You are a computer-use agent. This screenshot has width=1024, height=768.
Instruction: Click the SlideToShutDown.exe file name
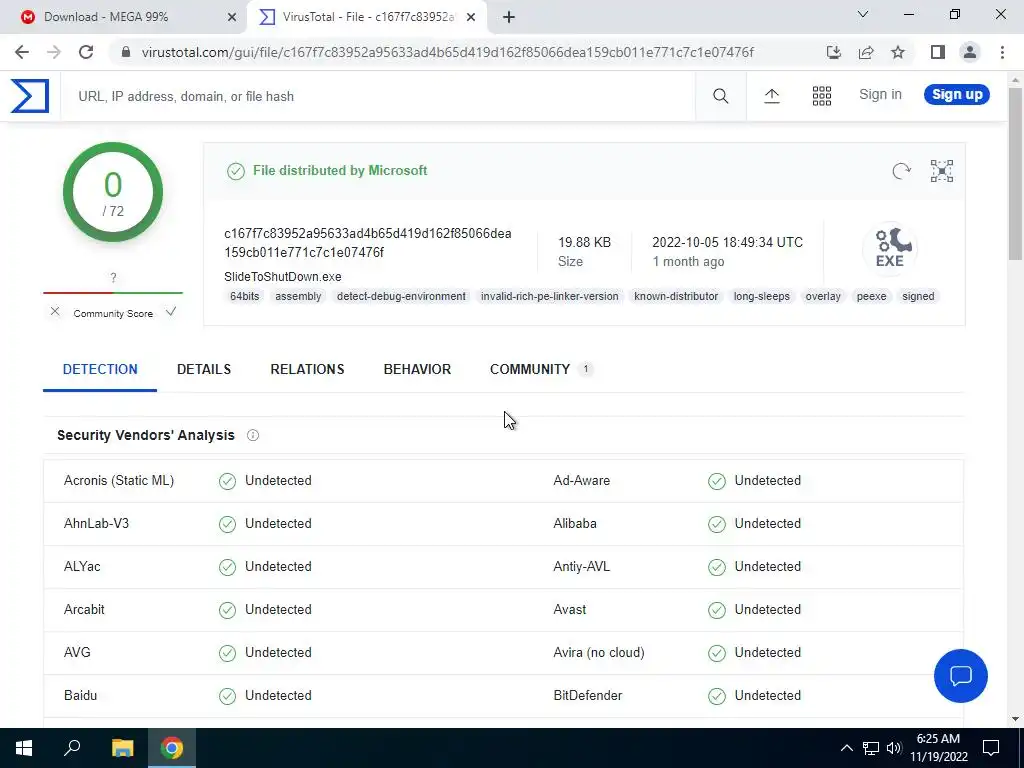tap(283, 277)
